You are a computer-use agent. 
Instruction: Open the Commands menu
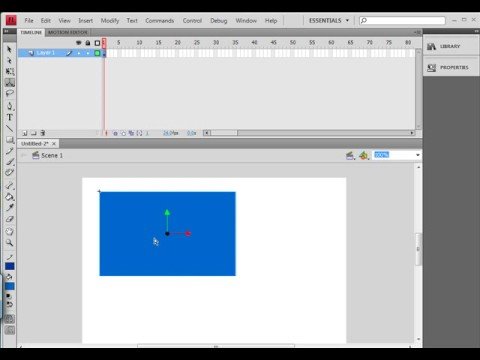(160, 21)
